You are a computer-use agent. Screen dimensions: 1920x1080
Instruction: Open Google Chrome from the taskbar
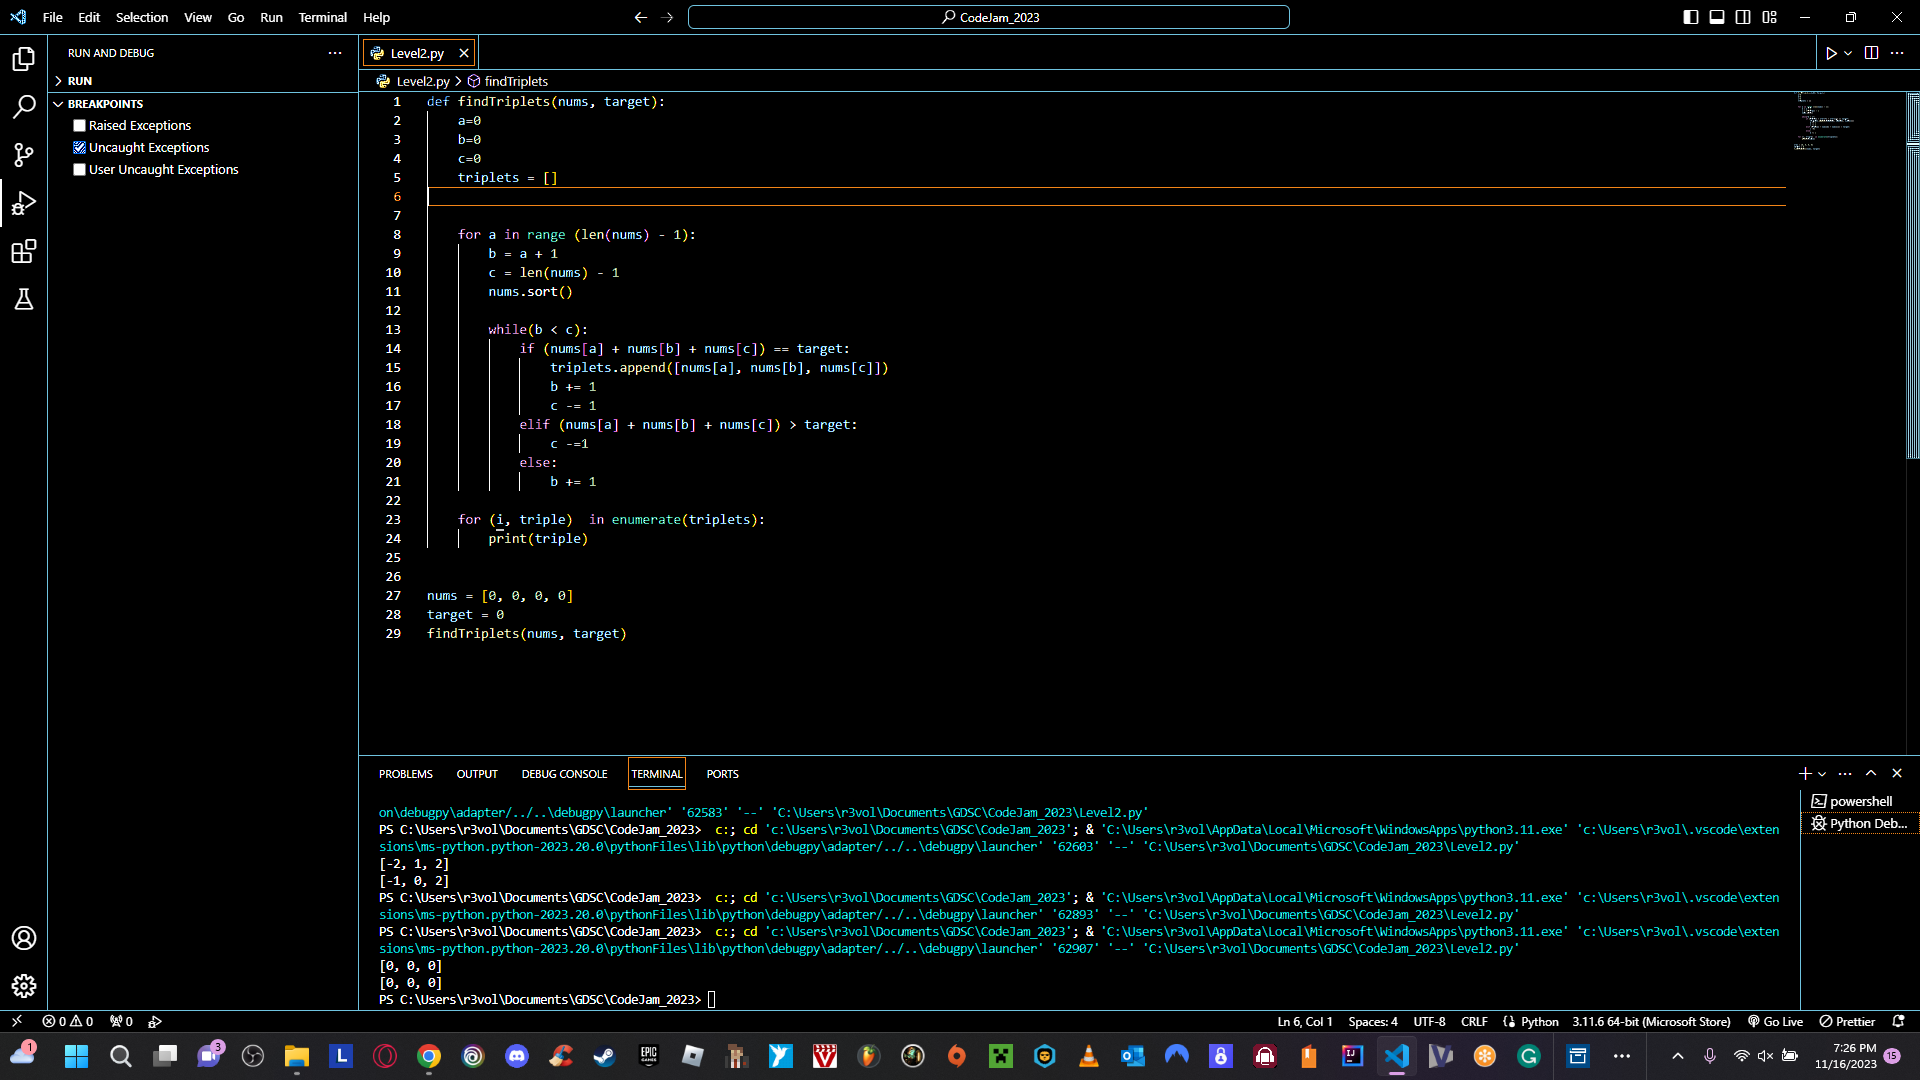[x=429, y=1056]
